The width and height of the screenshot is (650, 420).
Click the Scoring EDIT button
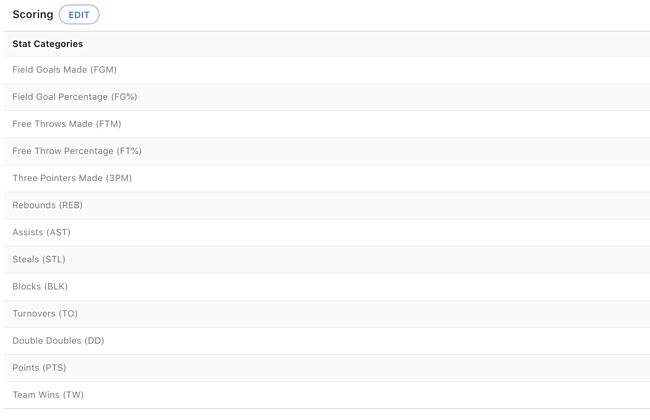click(x=79, y=15)
